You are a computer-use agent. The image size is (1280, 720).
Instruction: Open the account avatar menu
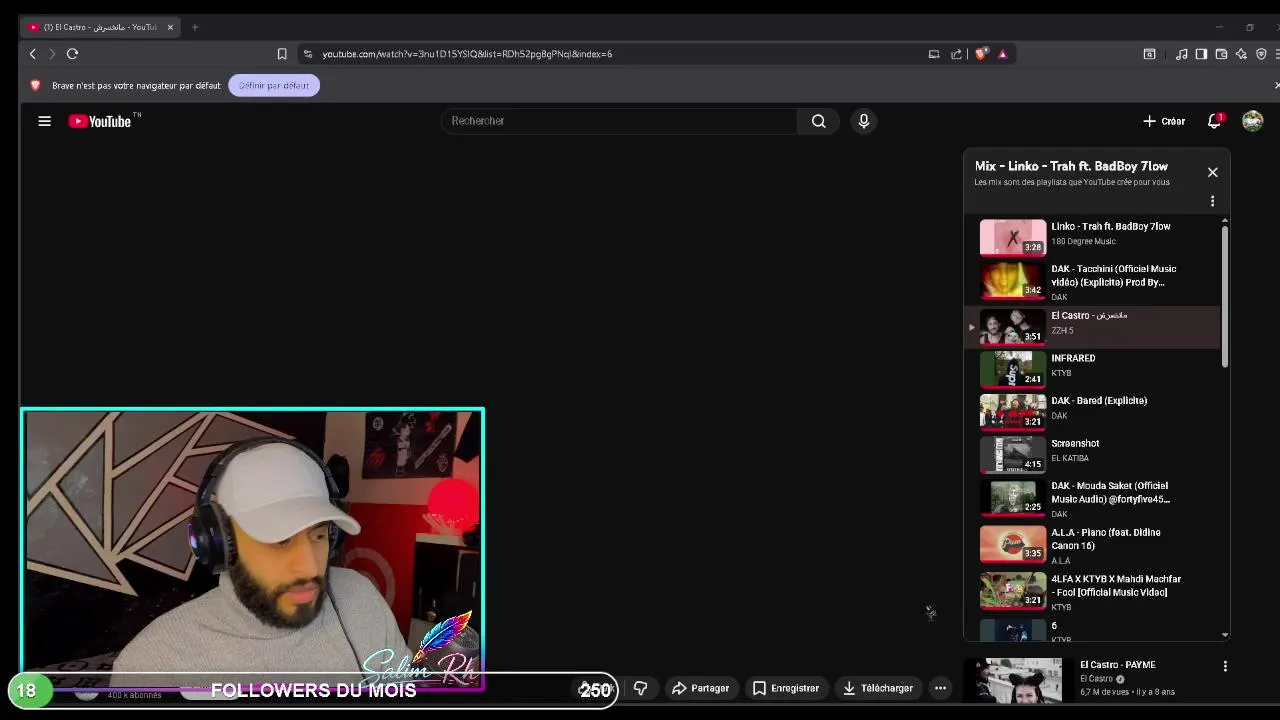pos(1252,121)
